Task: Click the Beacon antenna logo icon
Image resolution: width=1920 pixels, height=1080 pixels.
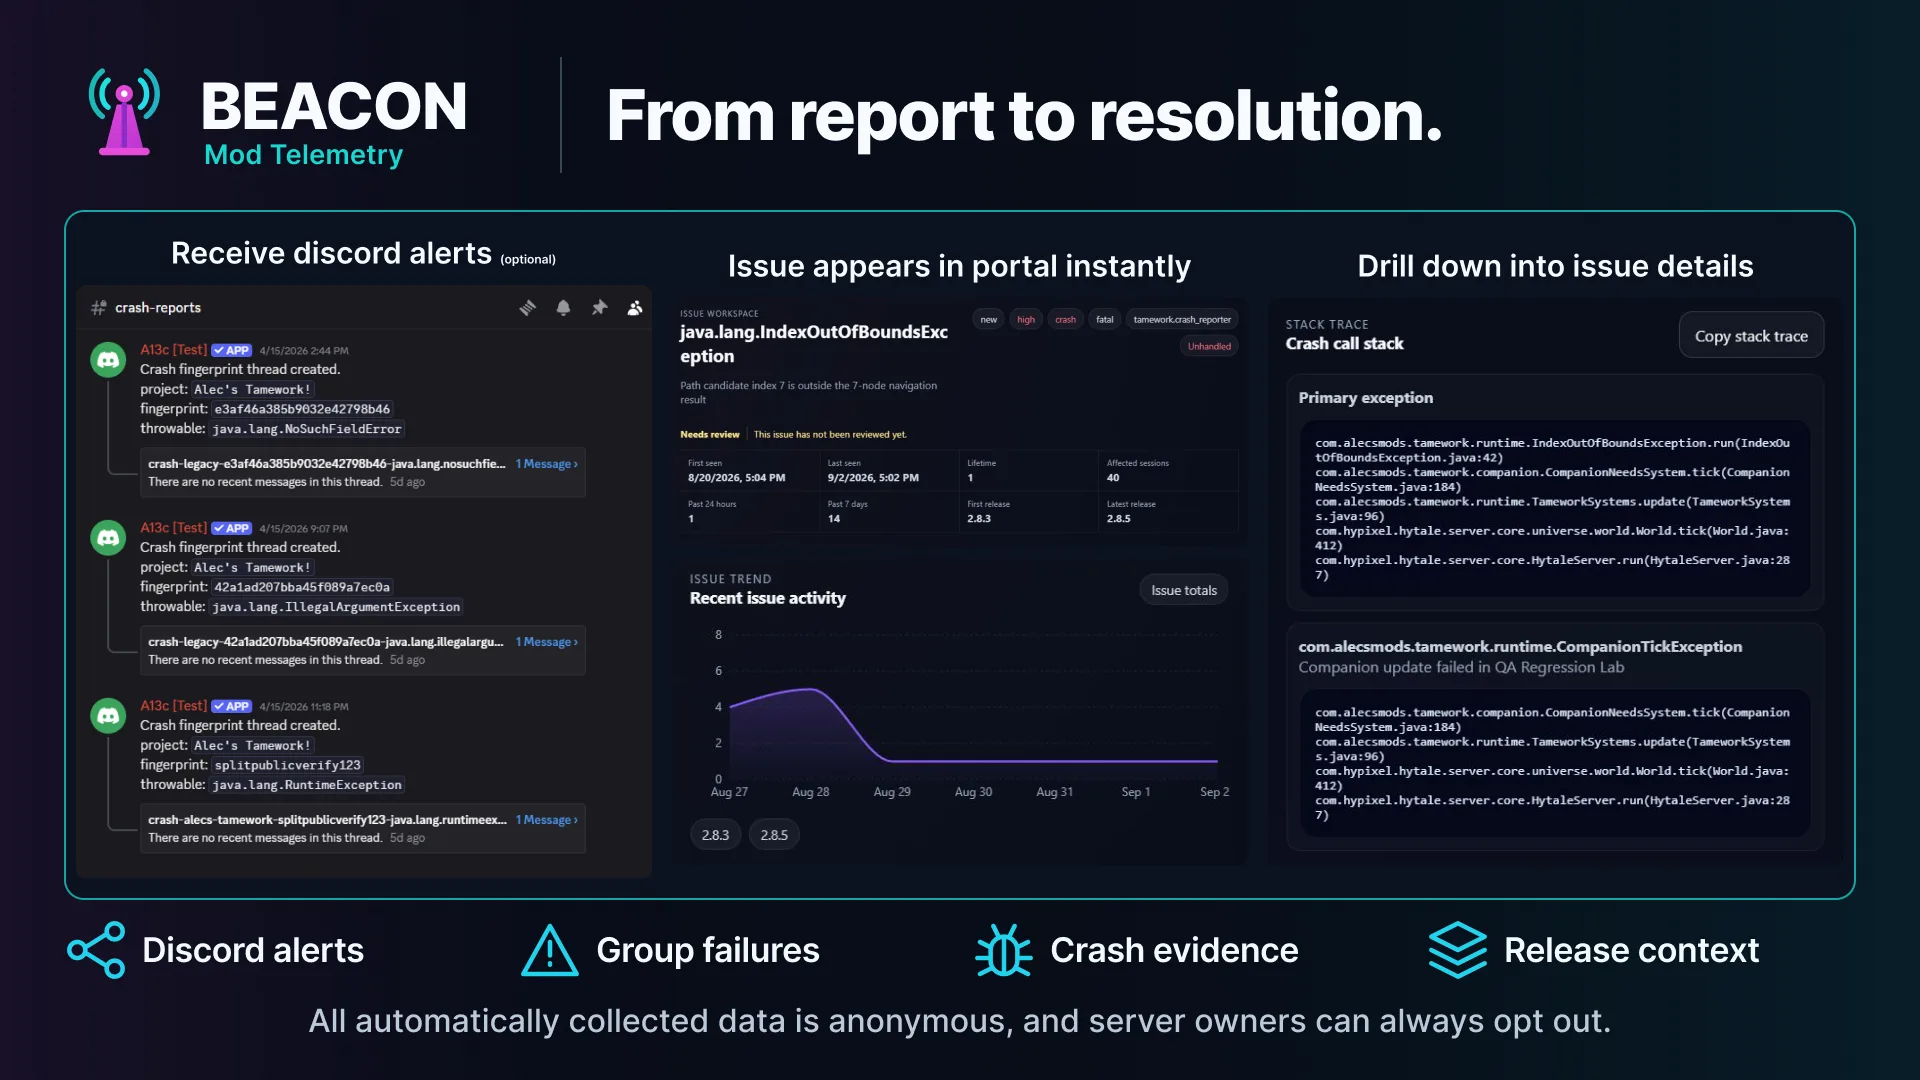Action: pos(124,112)
